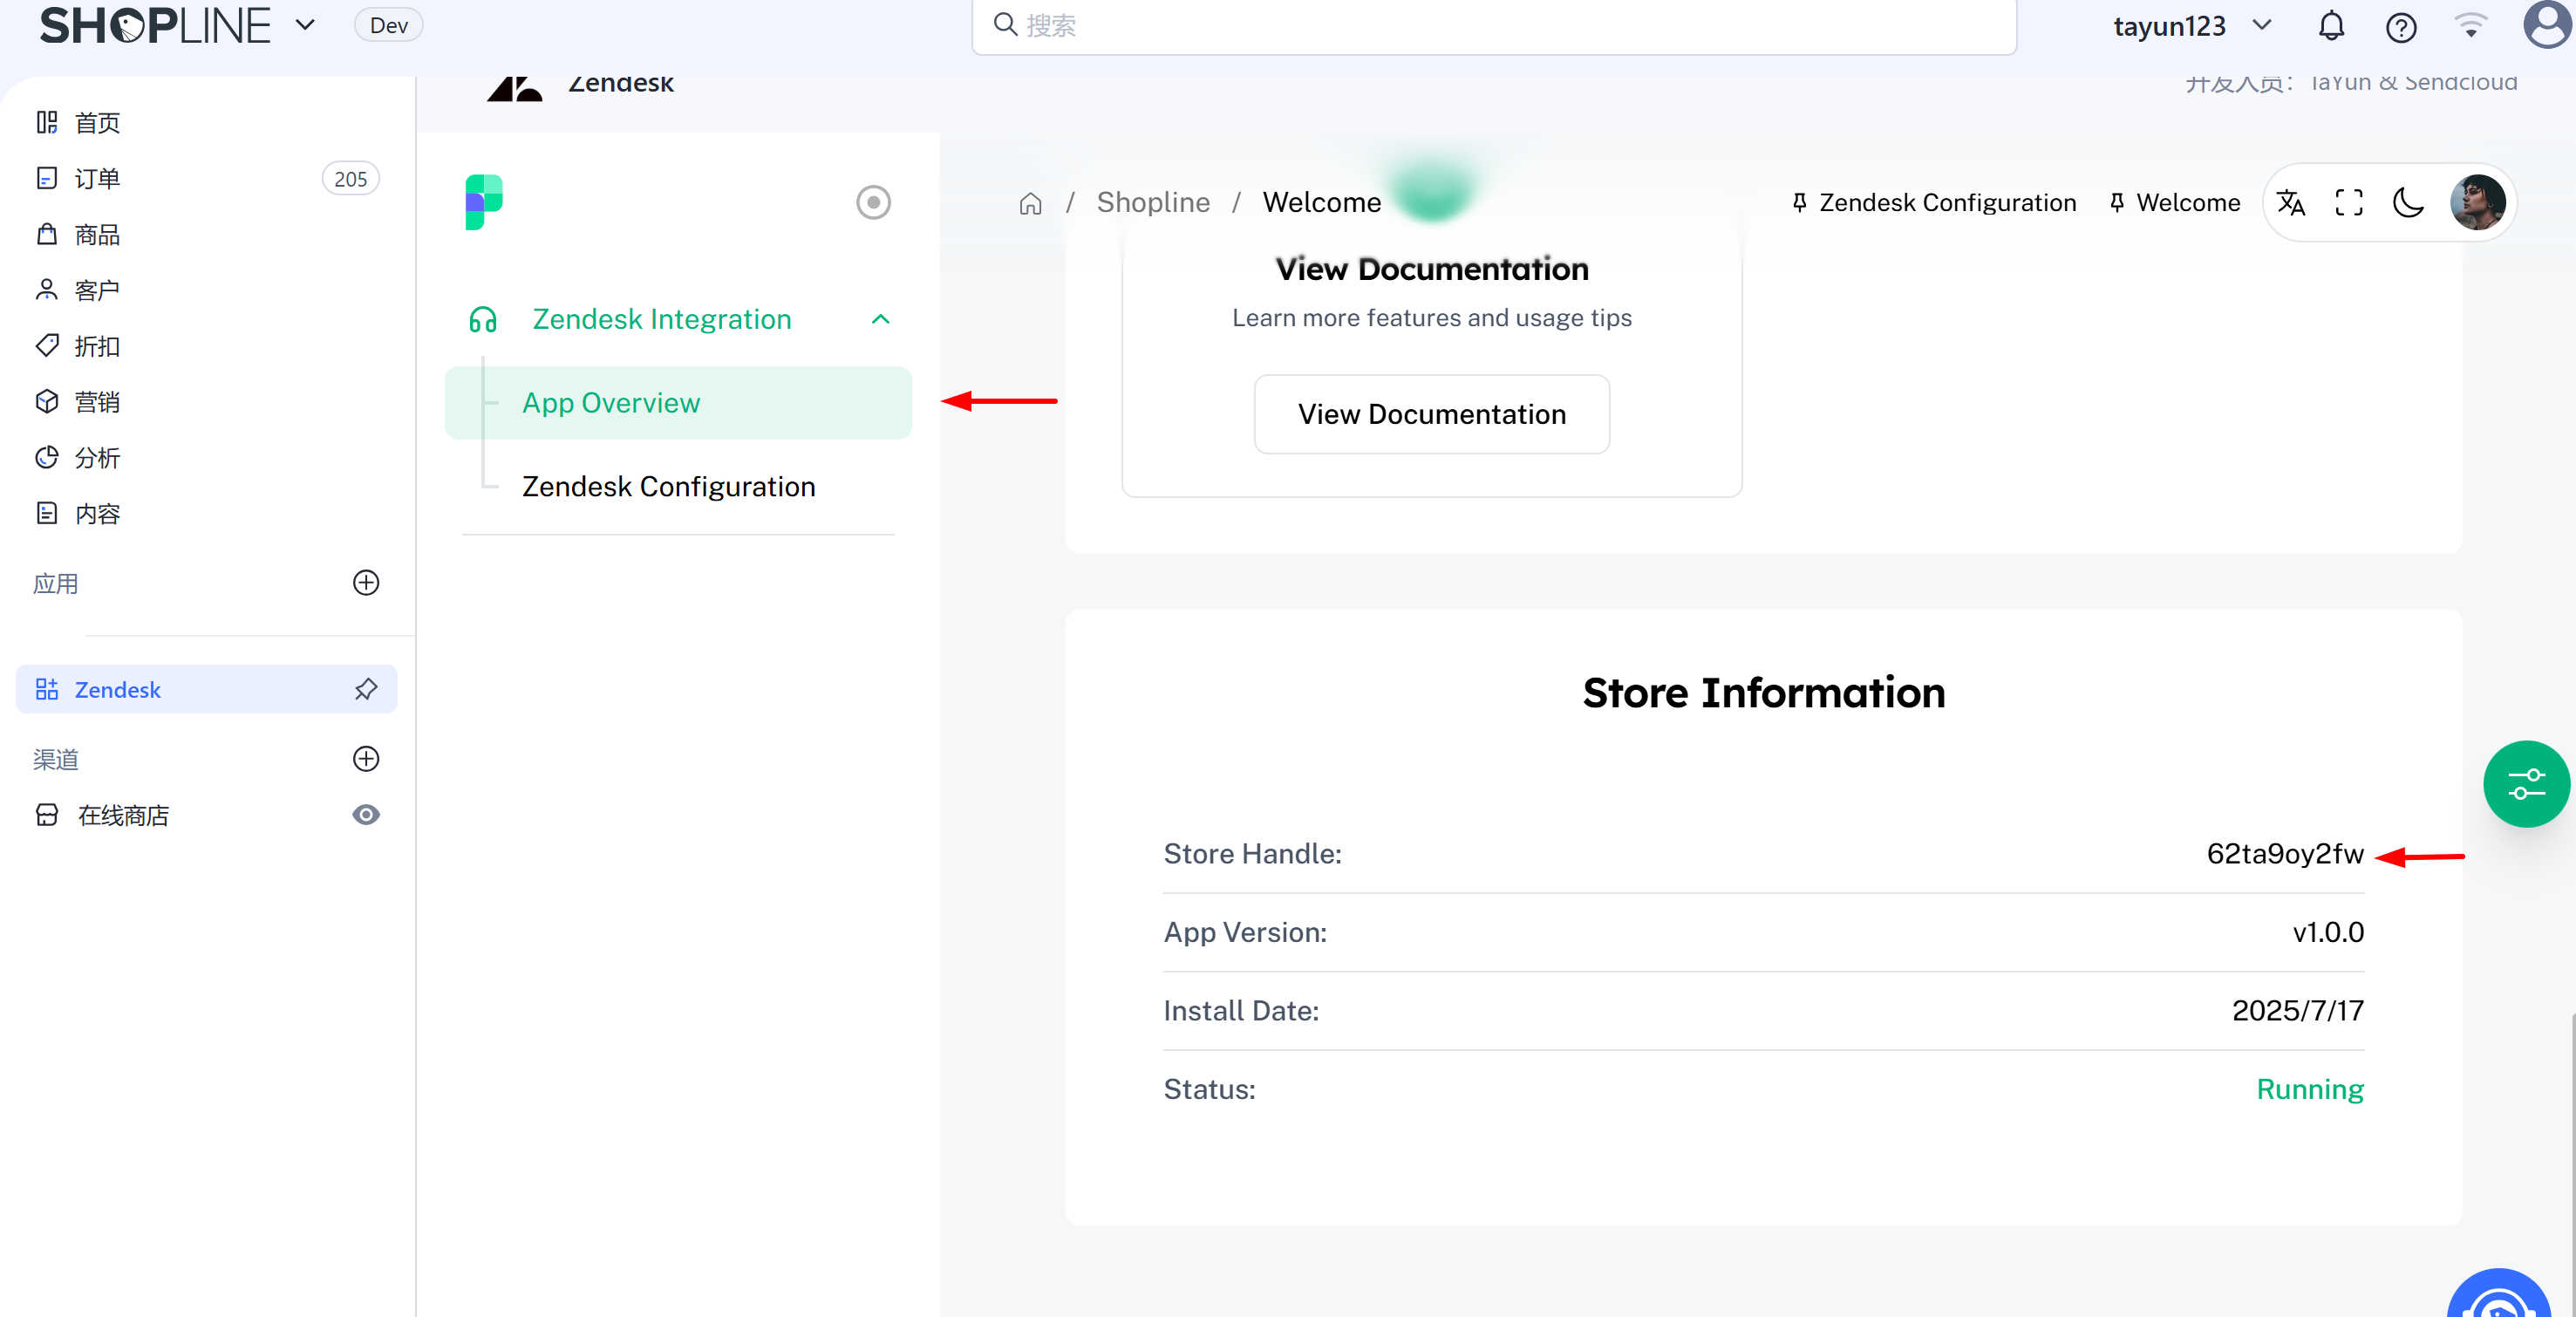The height and width of the screenshot is (1317, 2576).
Task: Pin the Zendesk app
Action: (366, 689)
